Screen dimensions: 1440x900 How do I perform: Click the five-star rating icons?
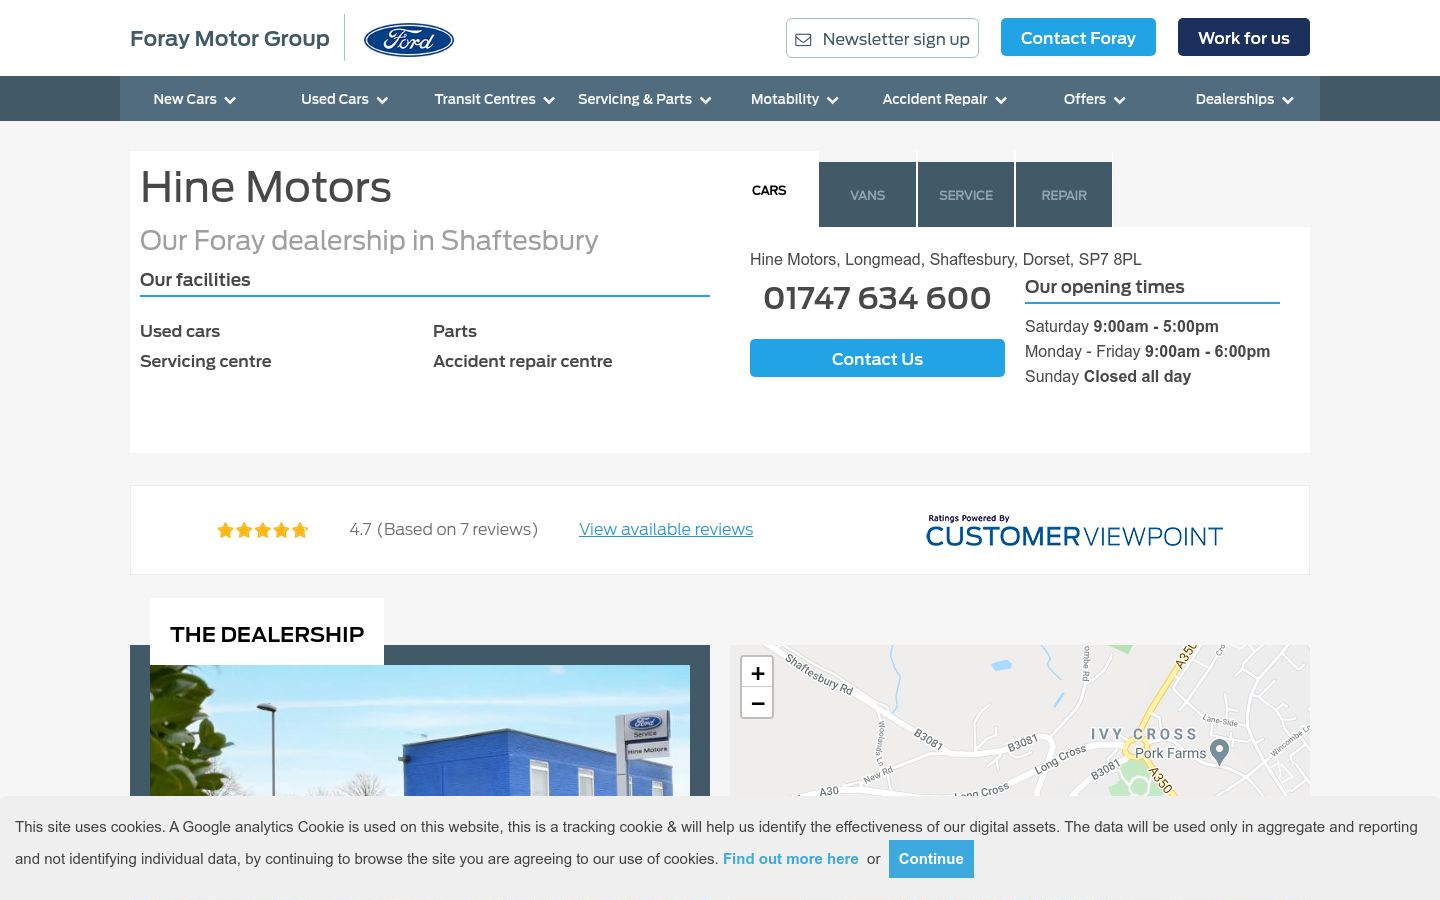tap(263, 530)
